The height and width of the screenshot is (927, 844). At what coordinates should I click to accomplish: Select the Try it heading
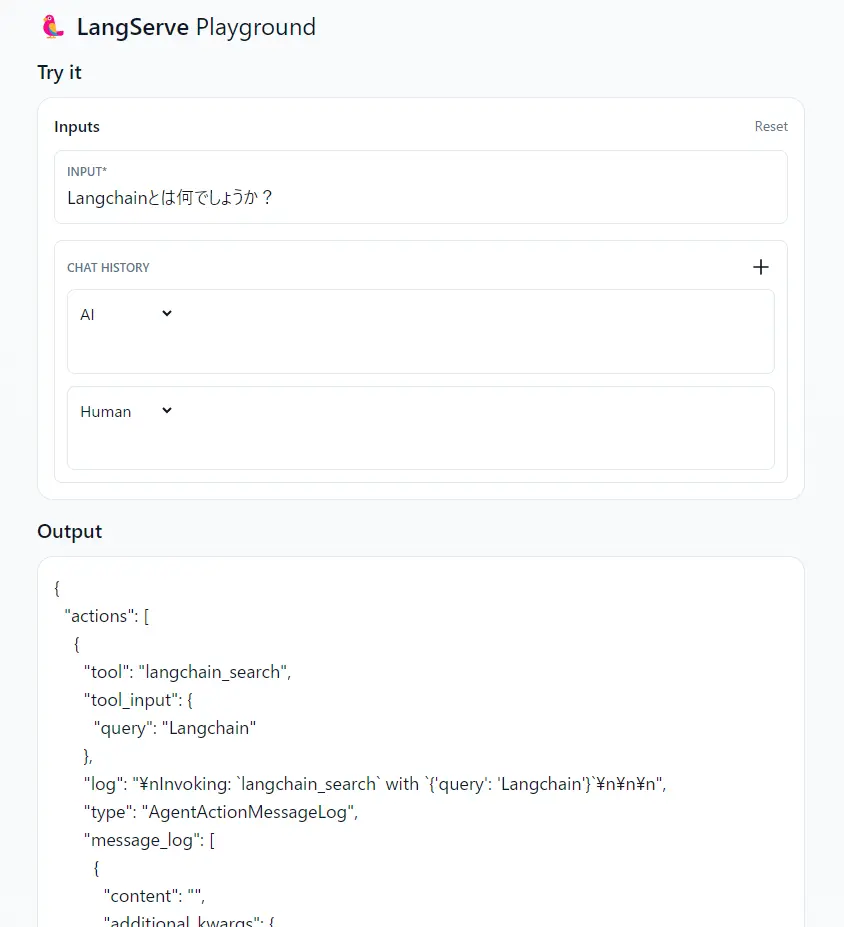click(60, 73)
